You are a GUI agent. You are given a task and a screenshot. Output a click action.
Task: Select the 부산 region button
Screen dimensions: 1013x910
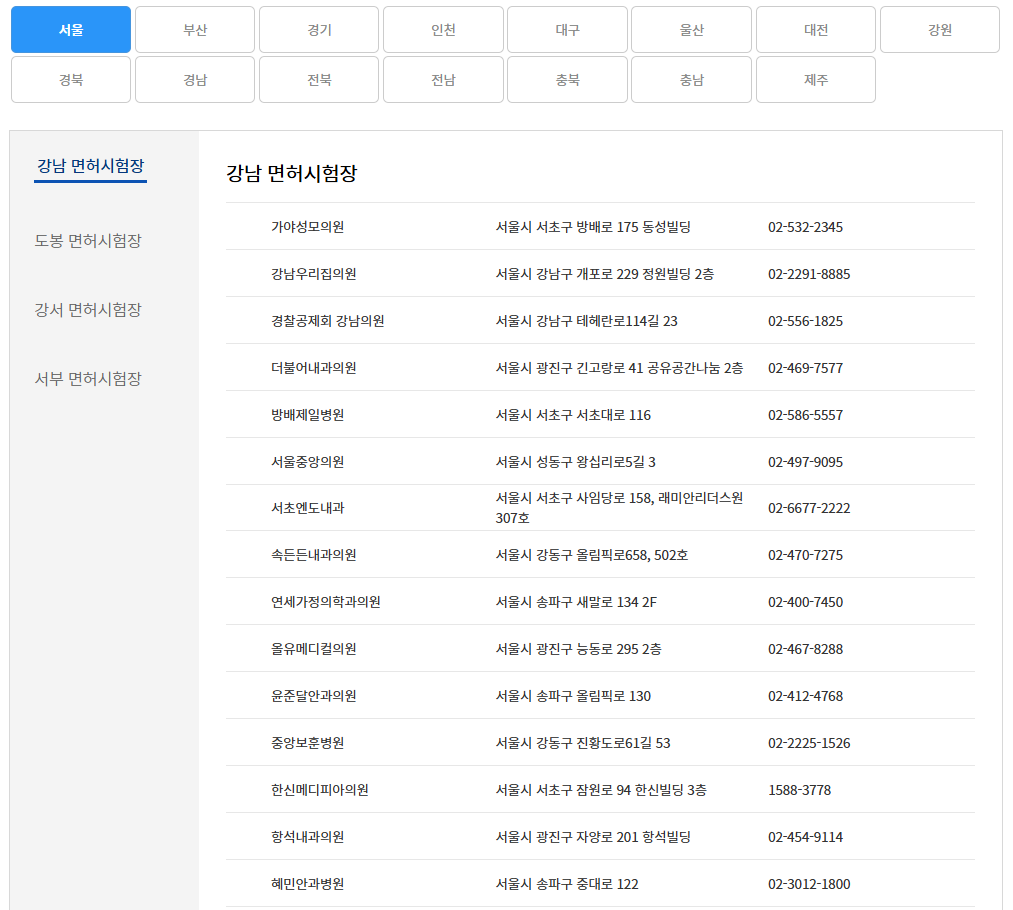(194, 30)
